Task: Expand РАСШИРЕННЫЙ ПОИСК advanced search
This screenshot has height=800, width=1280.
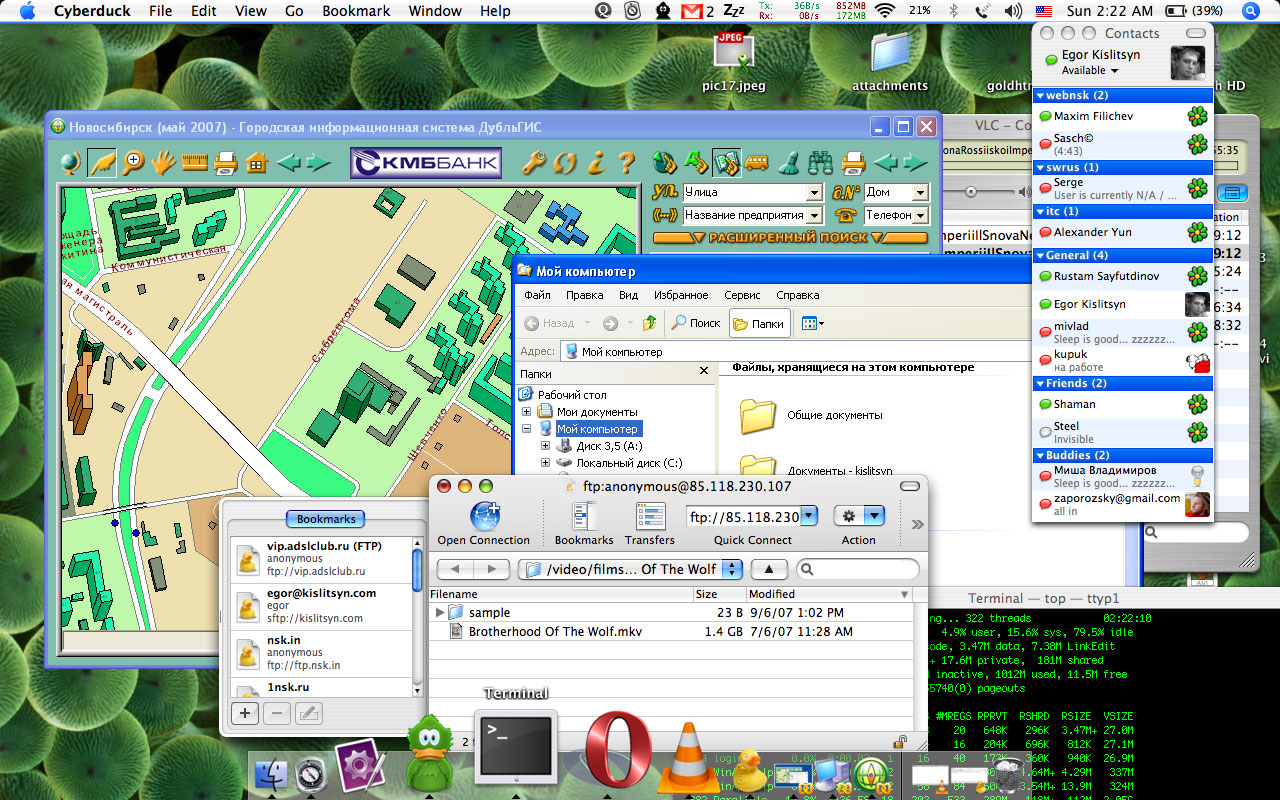Action: (x=790, y=238)
